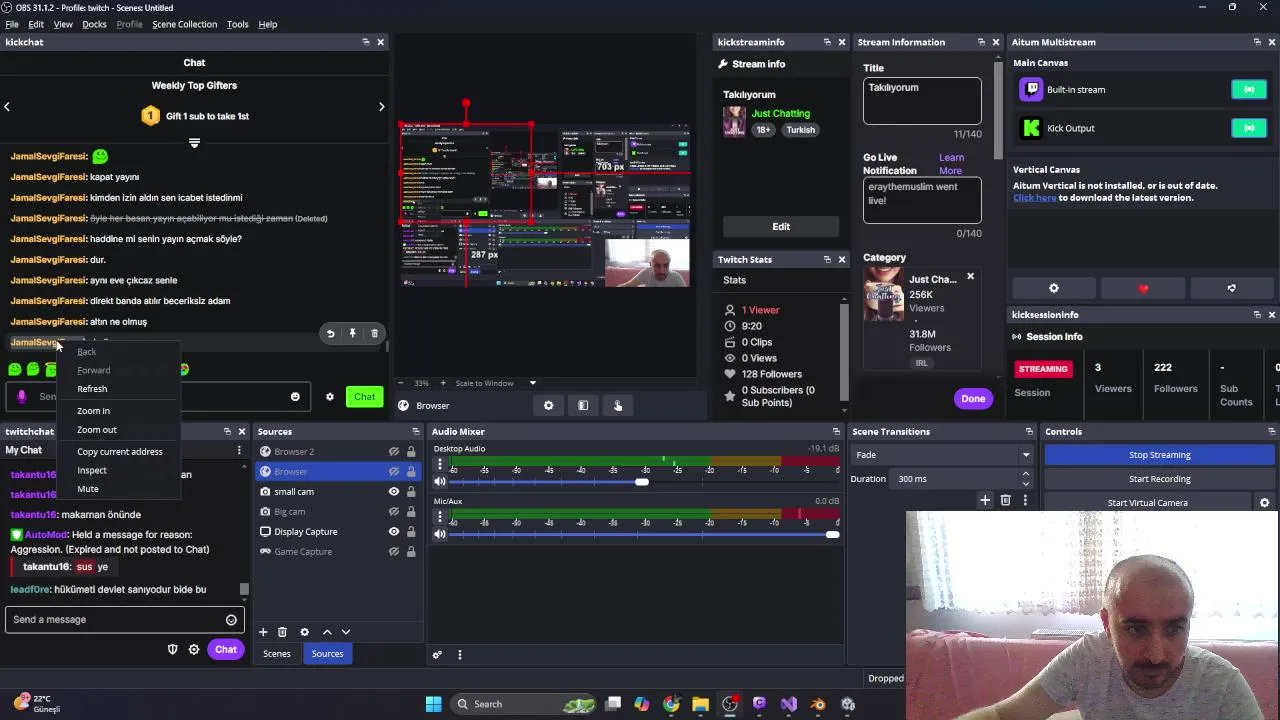The image size is (1280, 720).
Task: Click the Browser source properties gear button
Action: coord(548,405)
